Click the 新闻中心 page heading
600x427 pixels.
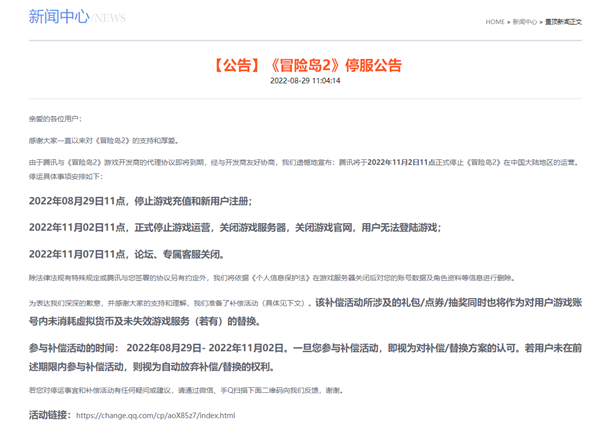coord(59,17)
